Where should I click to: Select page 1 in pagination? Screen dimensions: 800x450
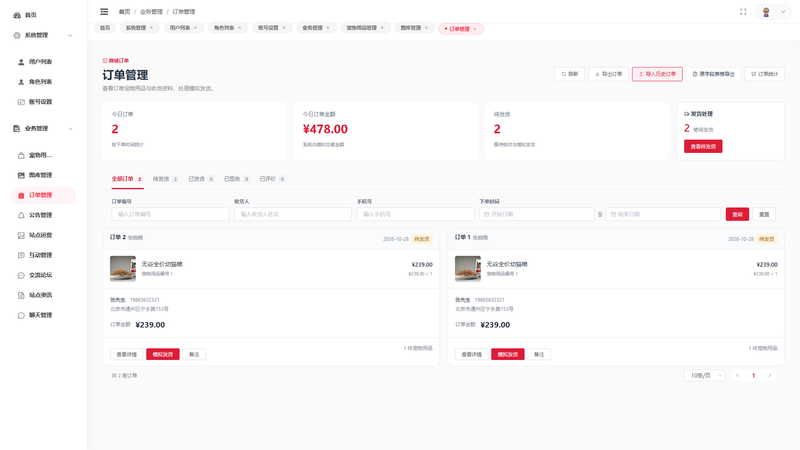point(754,376)
